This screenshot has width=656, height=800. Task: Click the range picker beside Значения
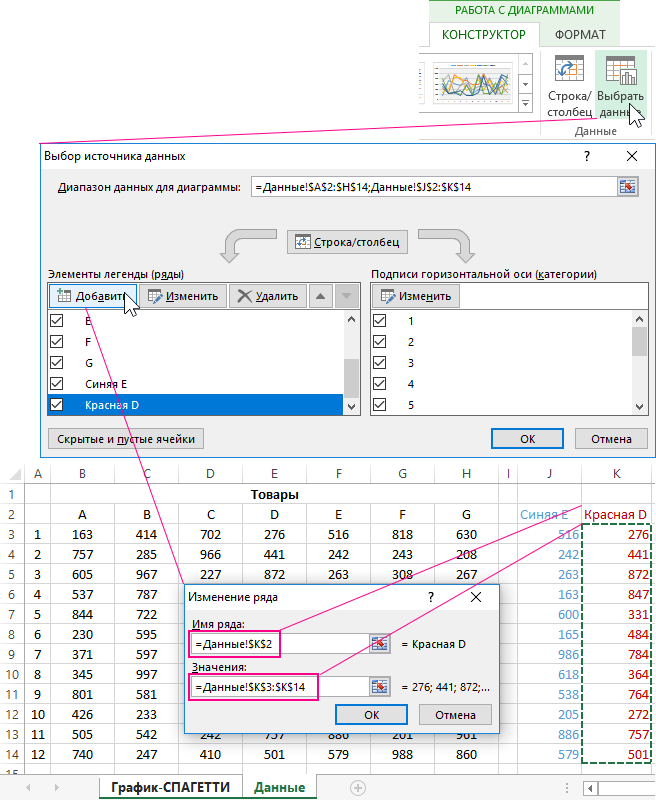[x=379, y=686]
